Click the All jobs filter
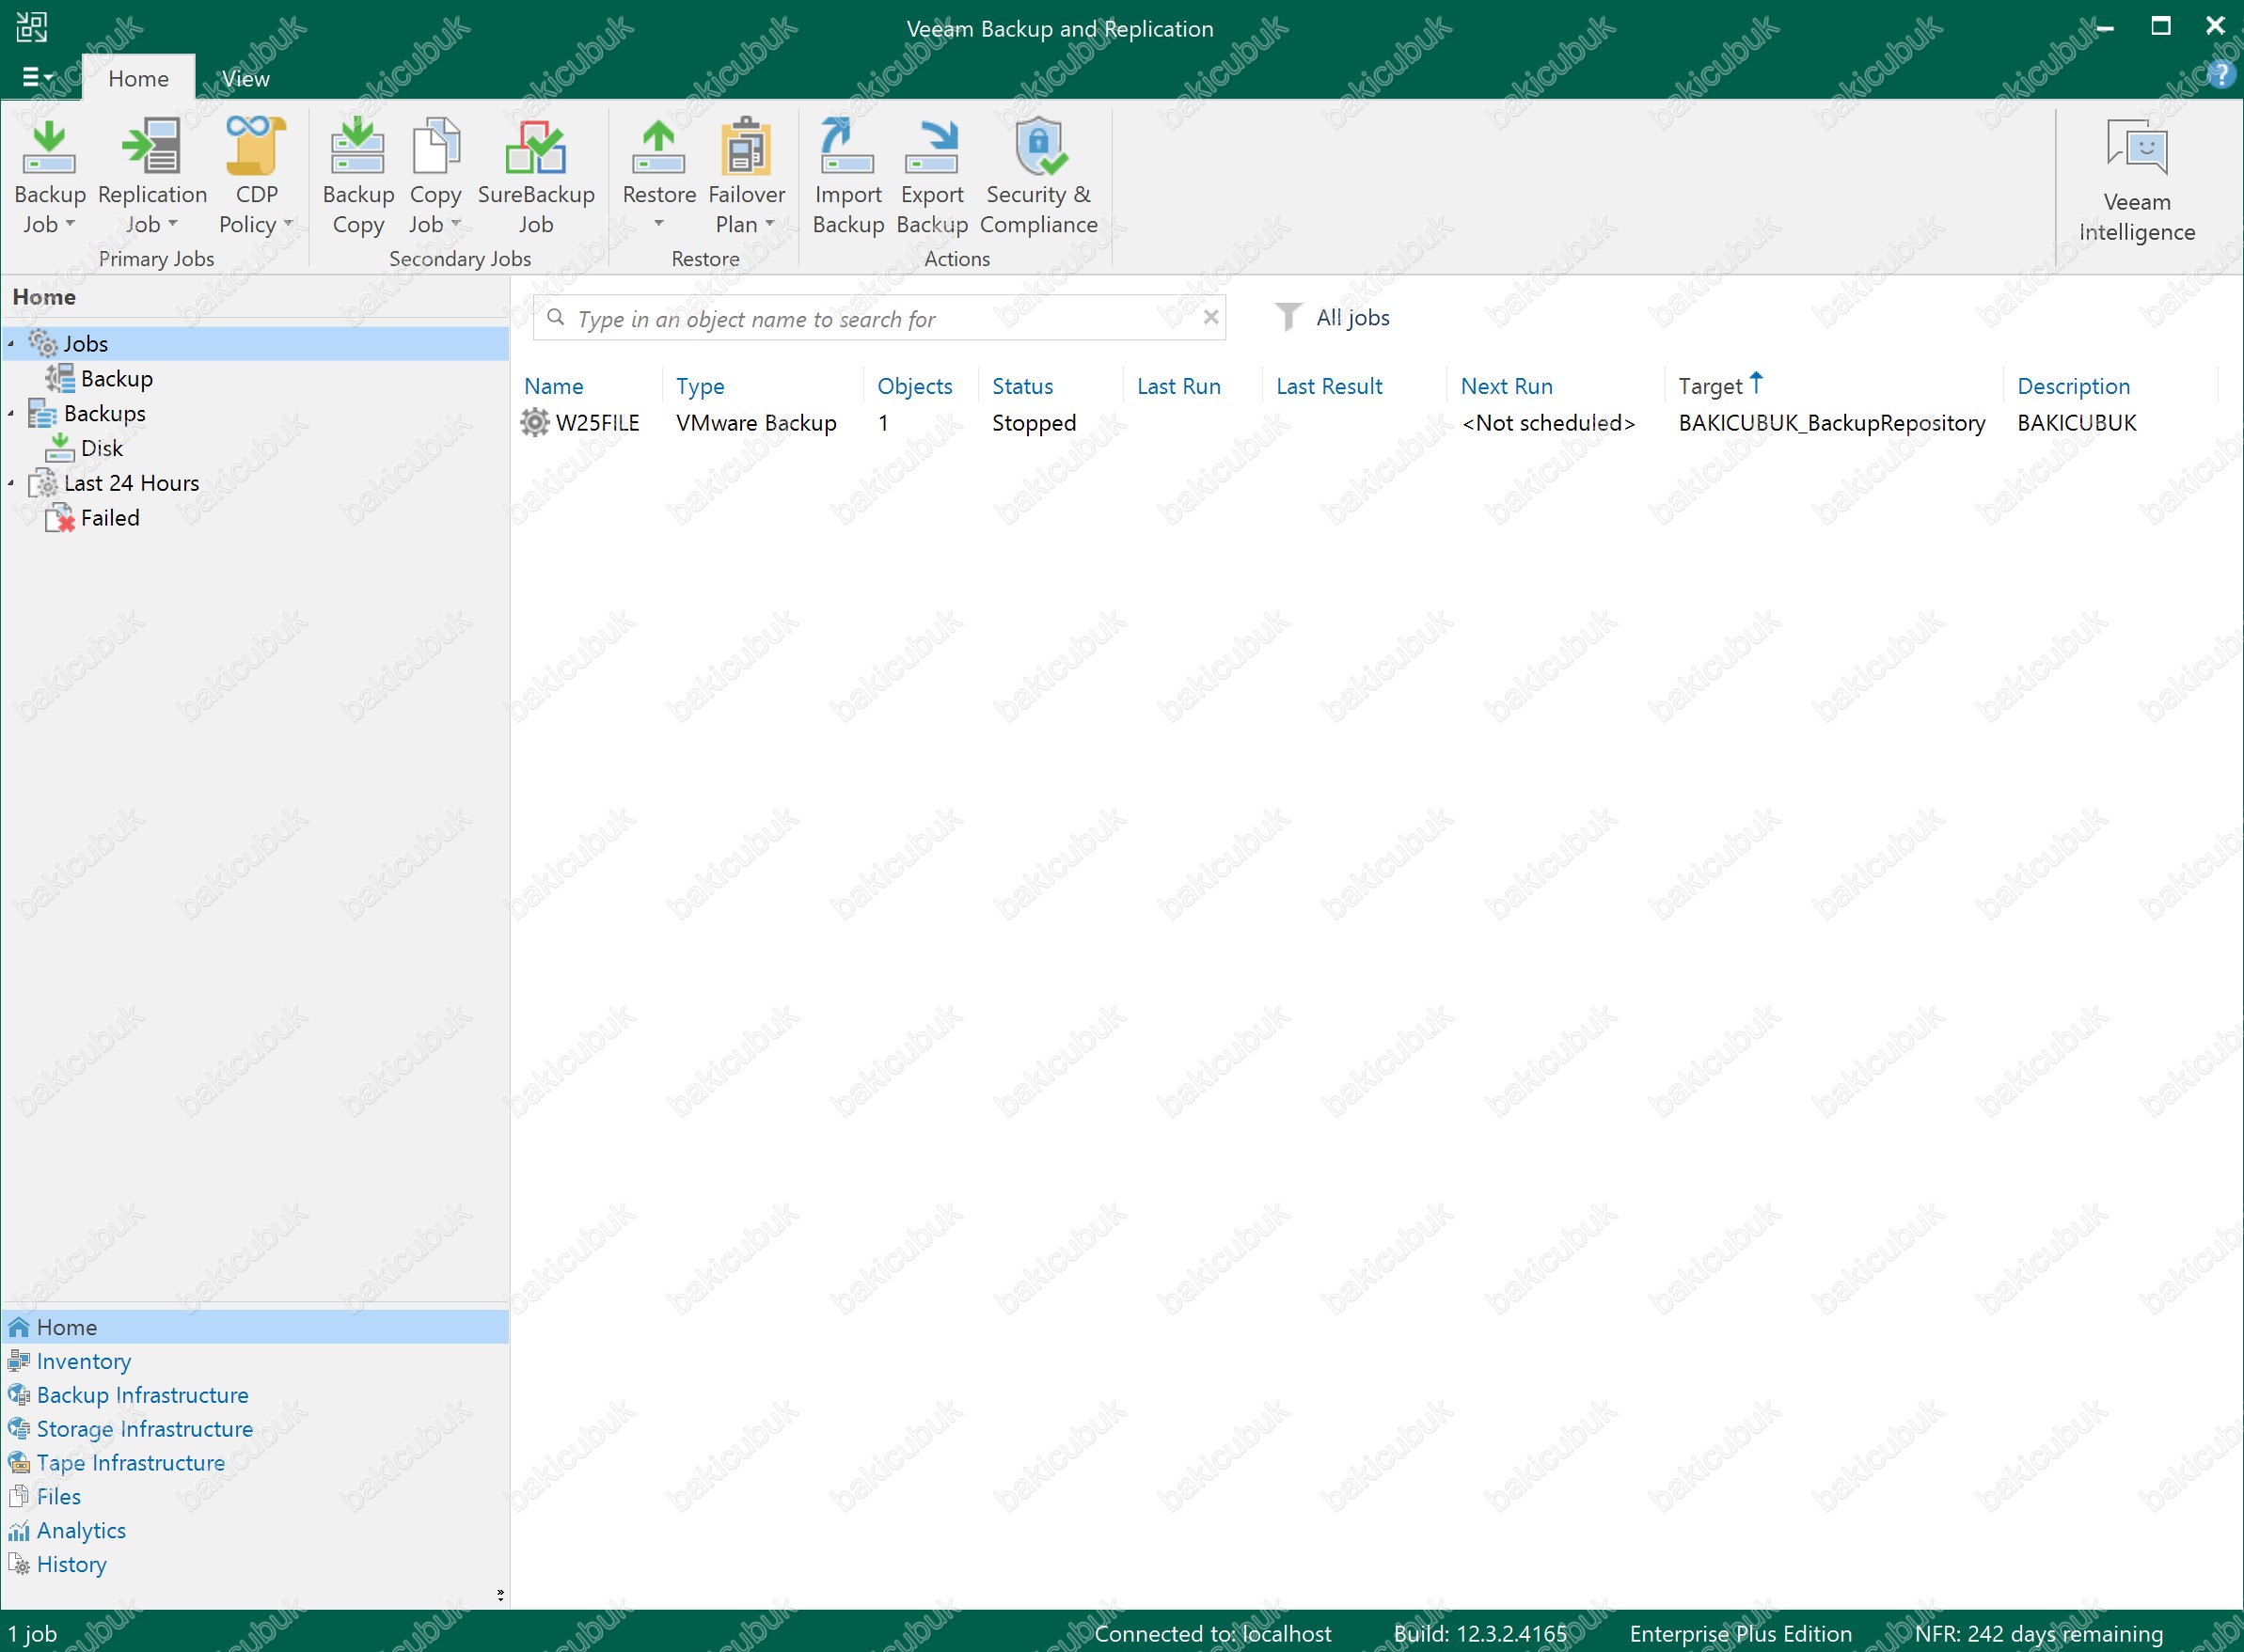Viewport: 2244px width, 1652px height. [x=1351, y=318]
